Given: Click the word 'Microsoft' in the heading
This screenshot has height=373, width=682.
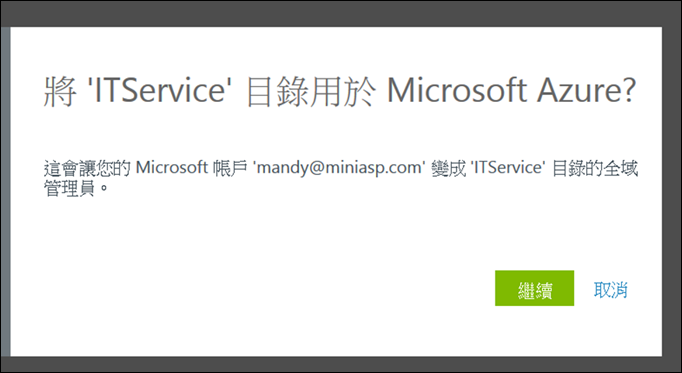Looking at the screenshot, I should (456, 90).
